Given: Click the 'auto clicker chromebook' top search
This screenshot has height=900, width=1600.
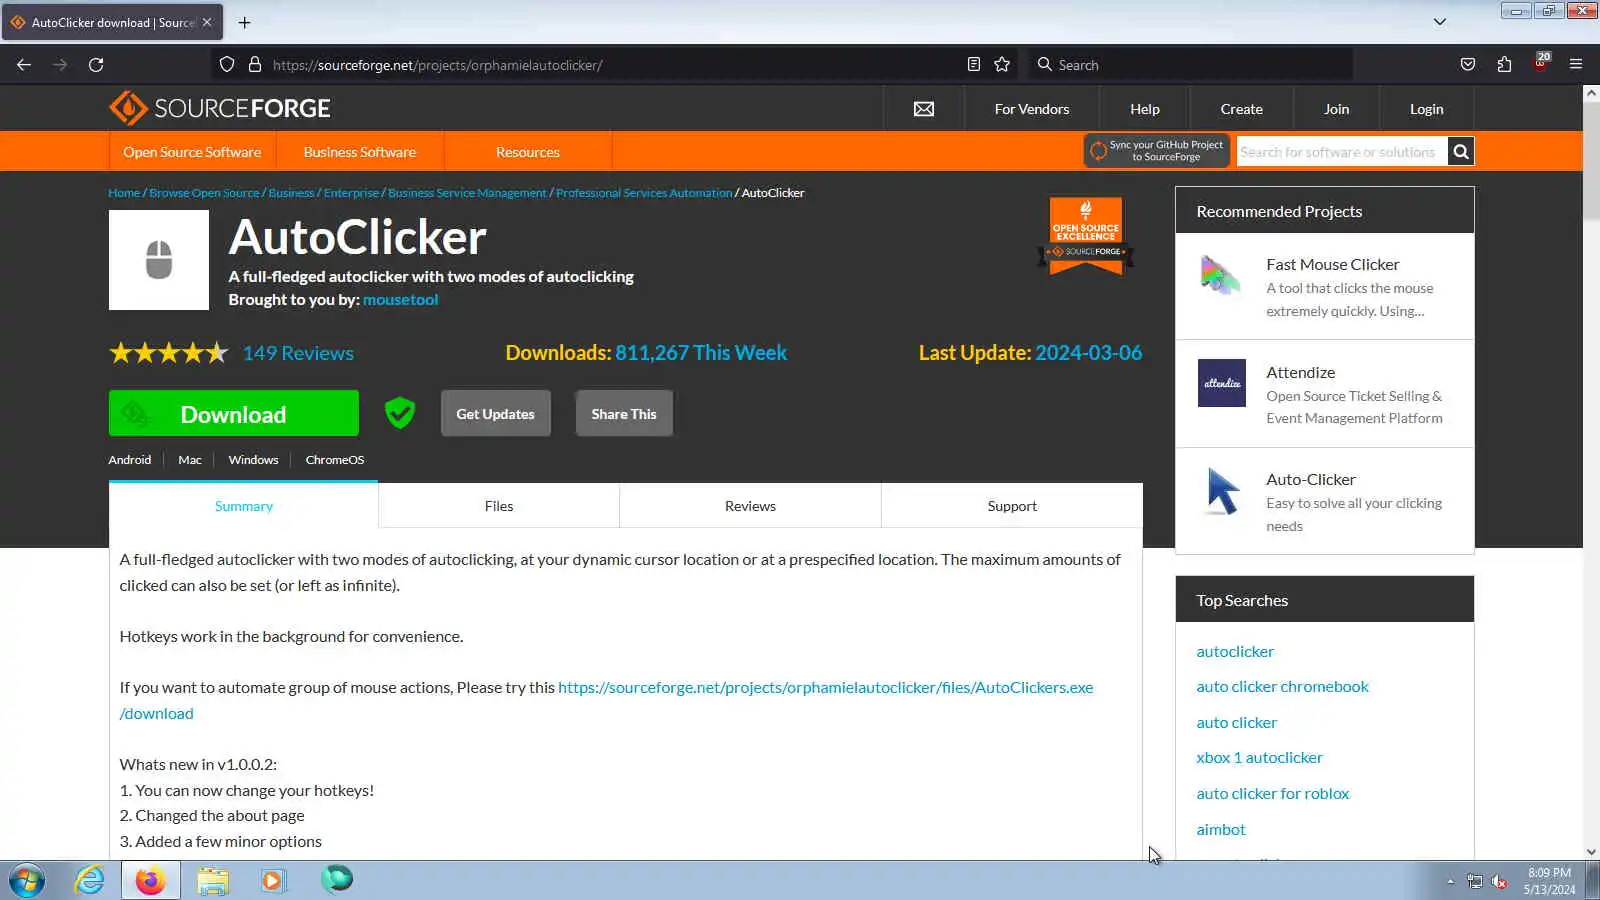Looking at the screenshot, I should coord(1282,686).
